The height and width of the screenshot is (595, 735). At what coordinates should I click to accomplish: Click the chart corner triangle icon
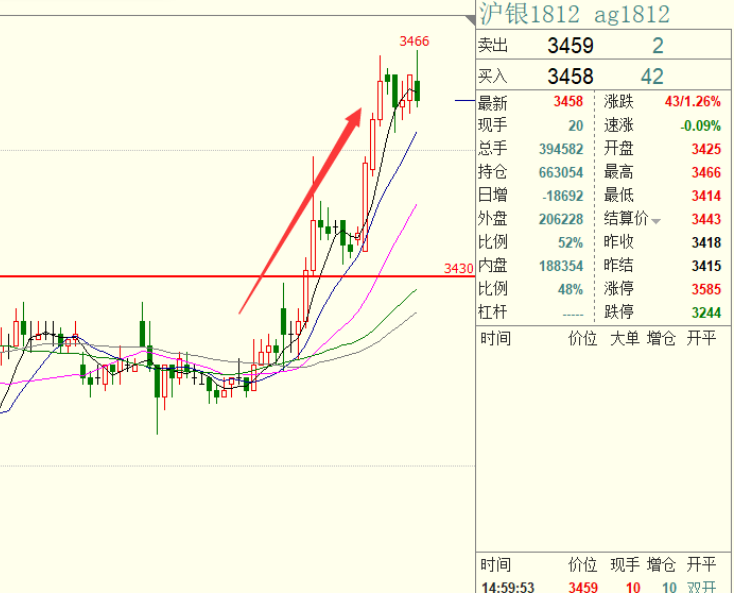(x=470, y=20)
